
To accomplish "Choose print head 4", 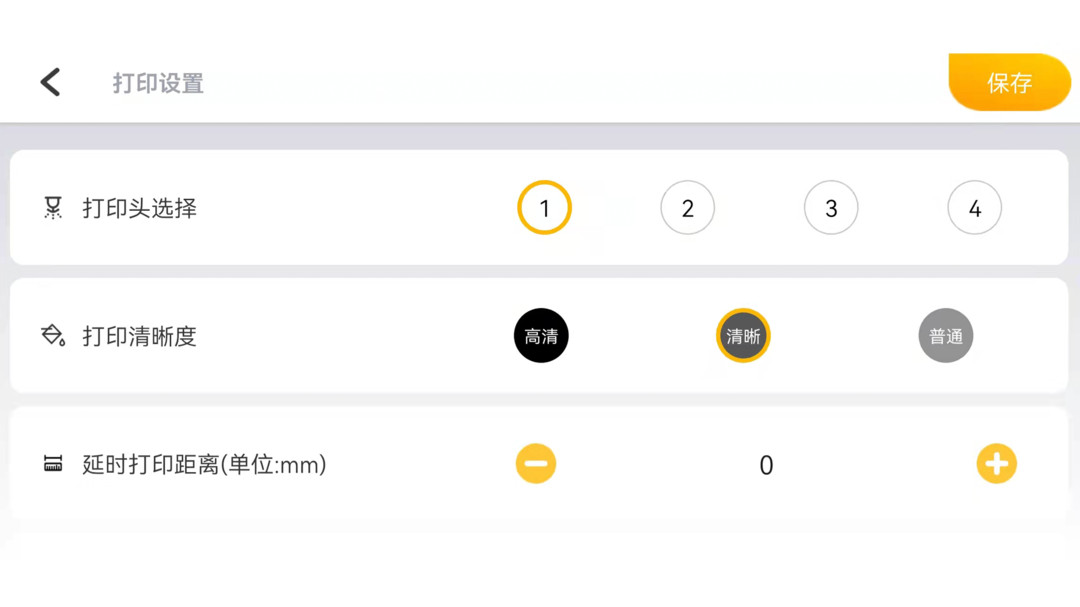I will point(974,208).
